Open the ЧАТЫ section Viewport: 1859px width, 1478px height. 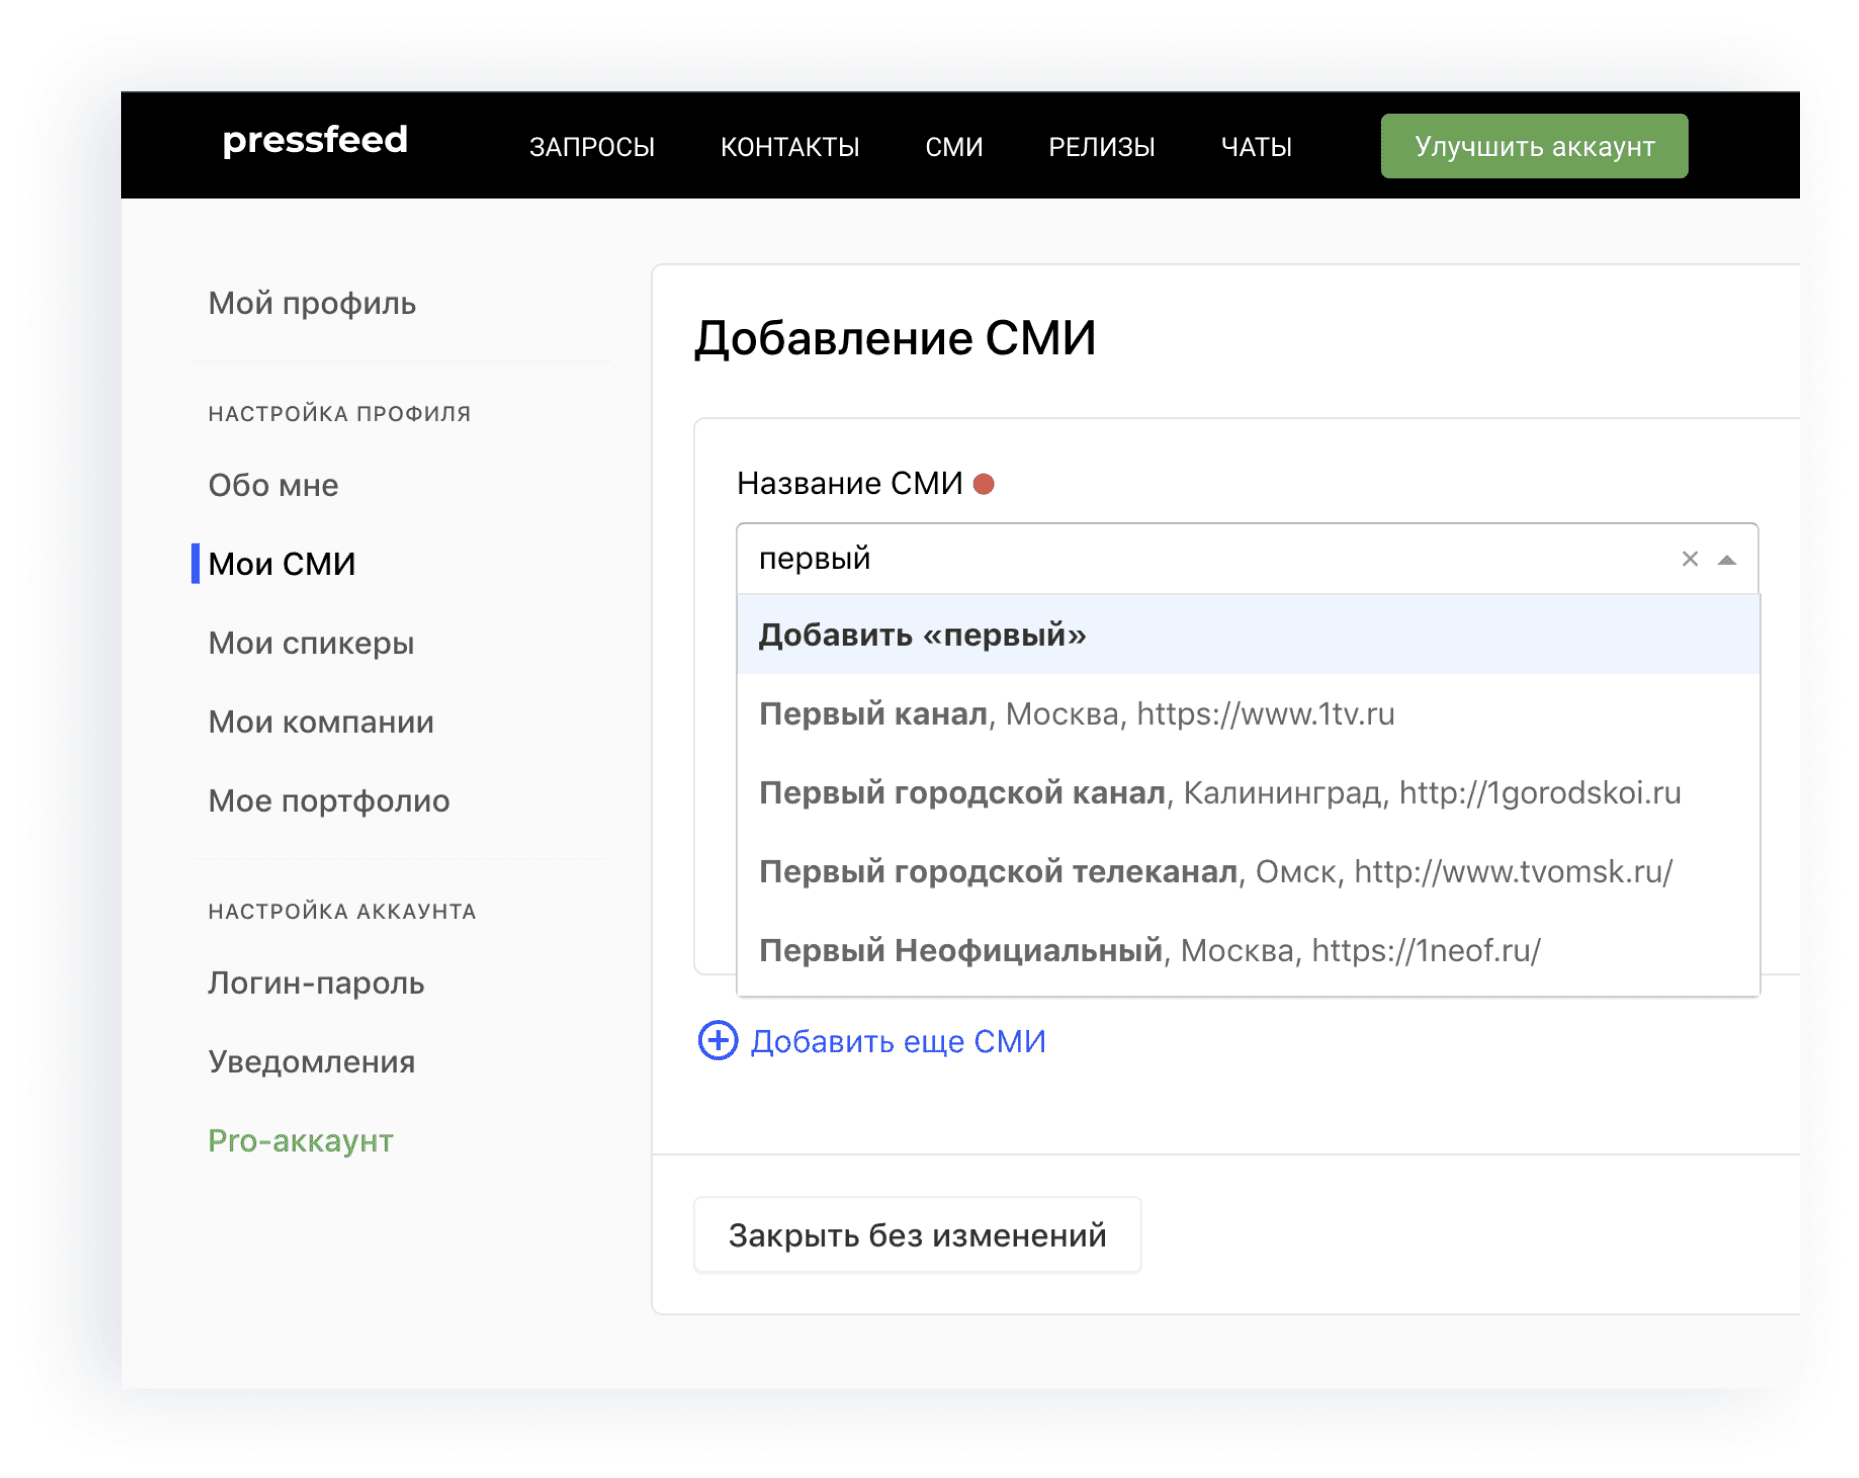pos(1256,147)
